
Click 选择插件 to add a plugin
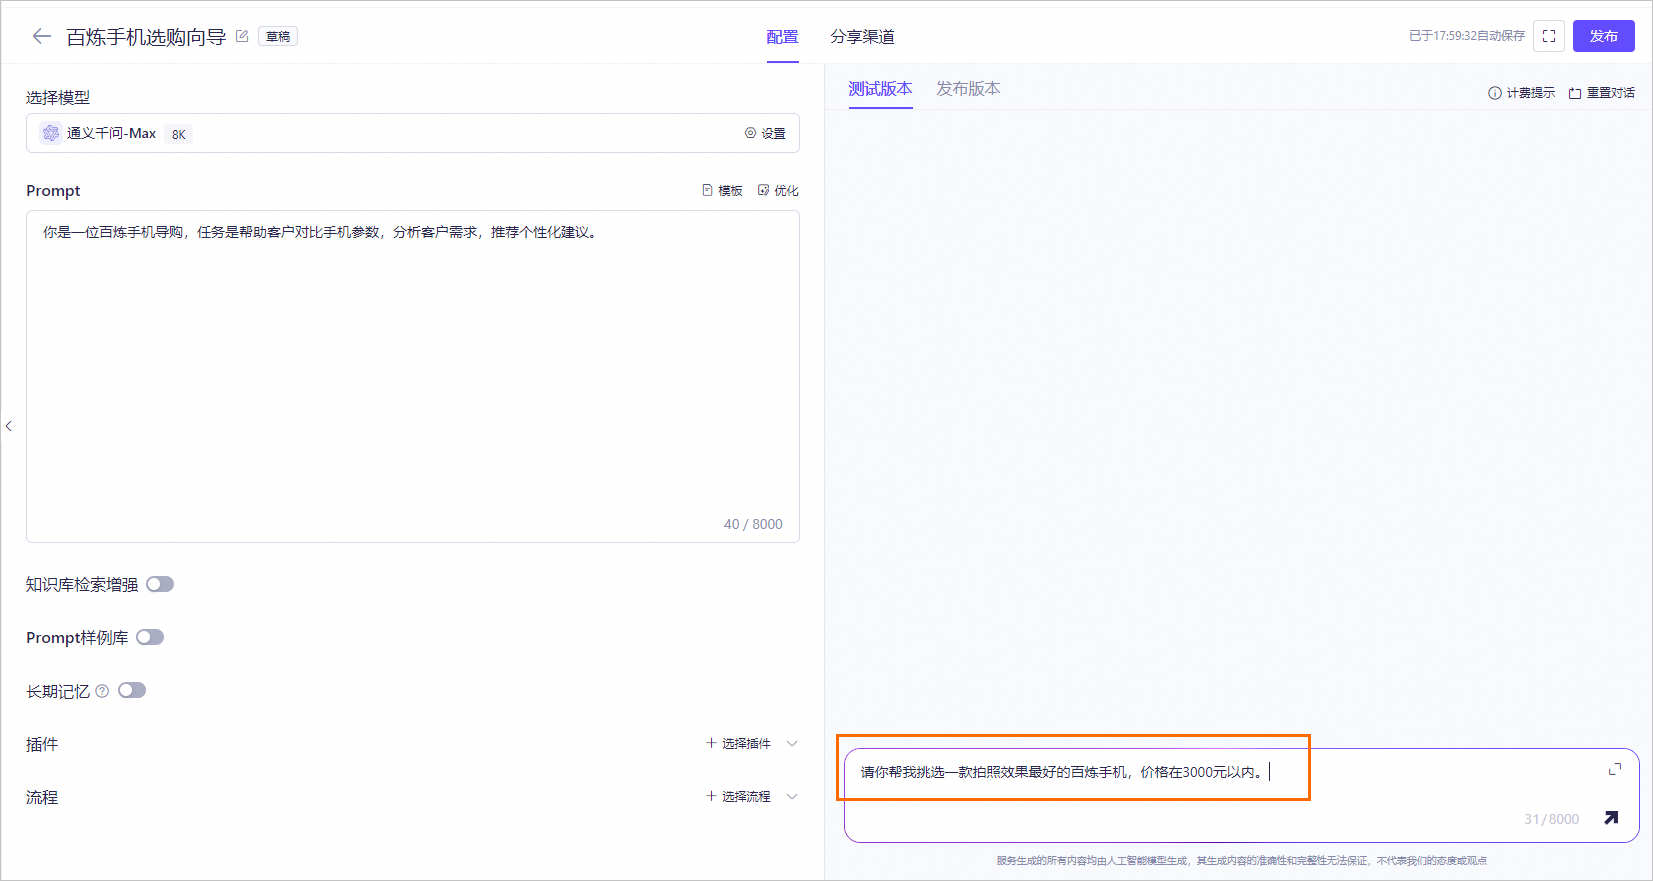[x=738, y=743]
